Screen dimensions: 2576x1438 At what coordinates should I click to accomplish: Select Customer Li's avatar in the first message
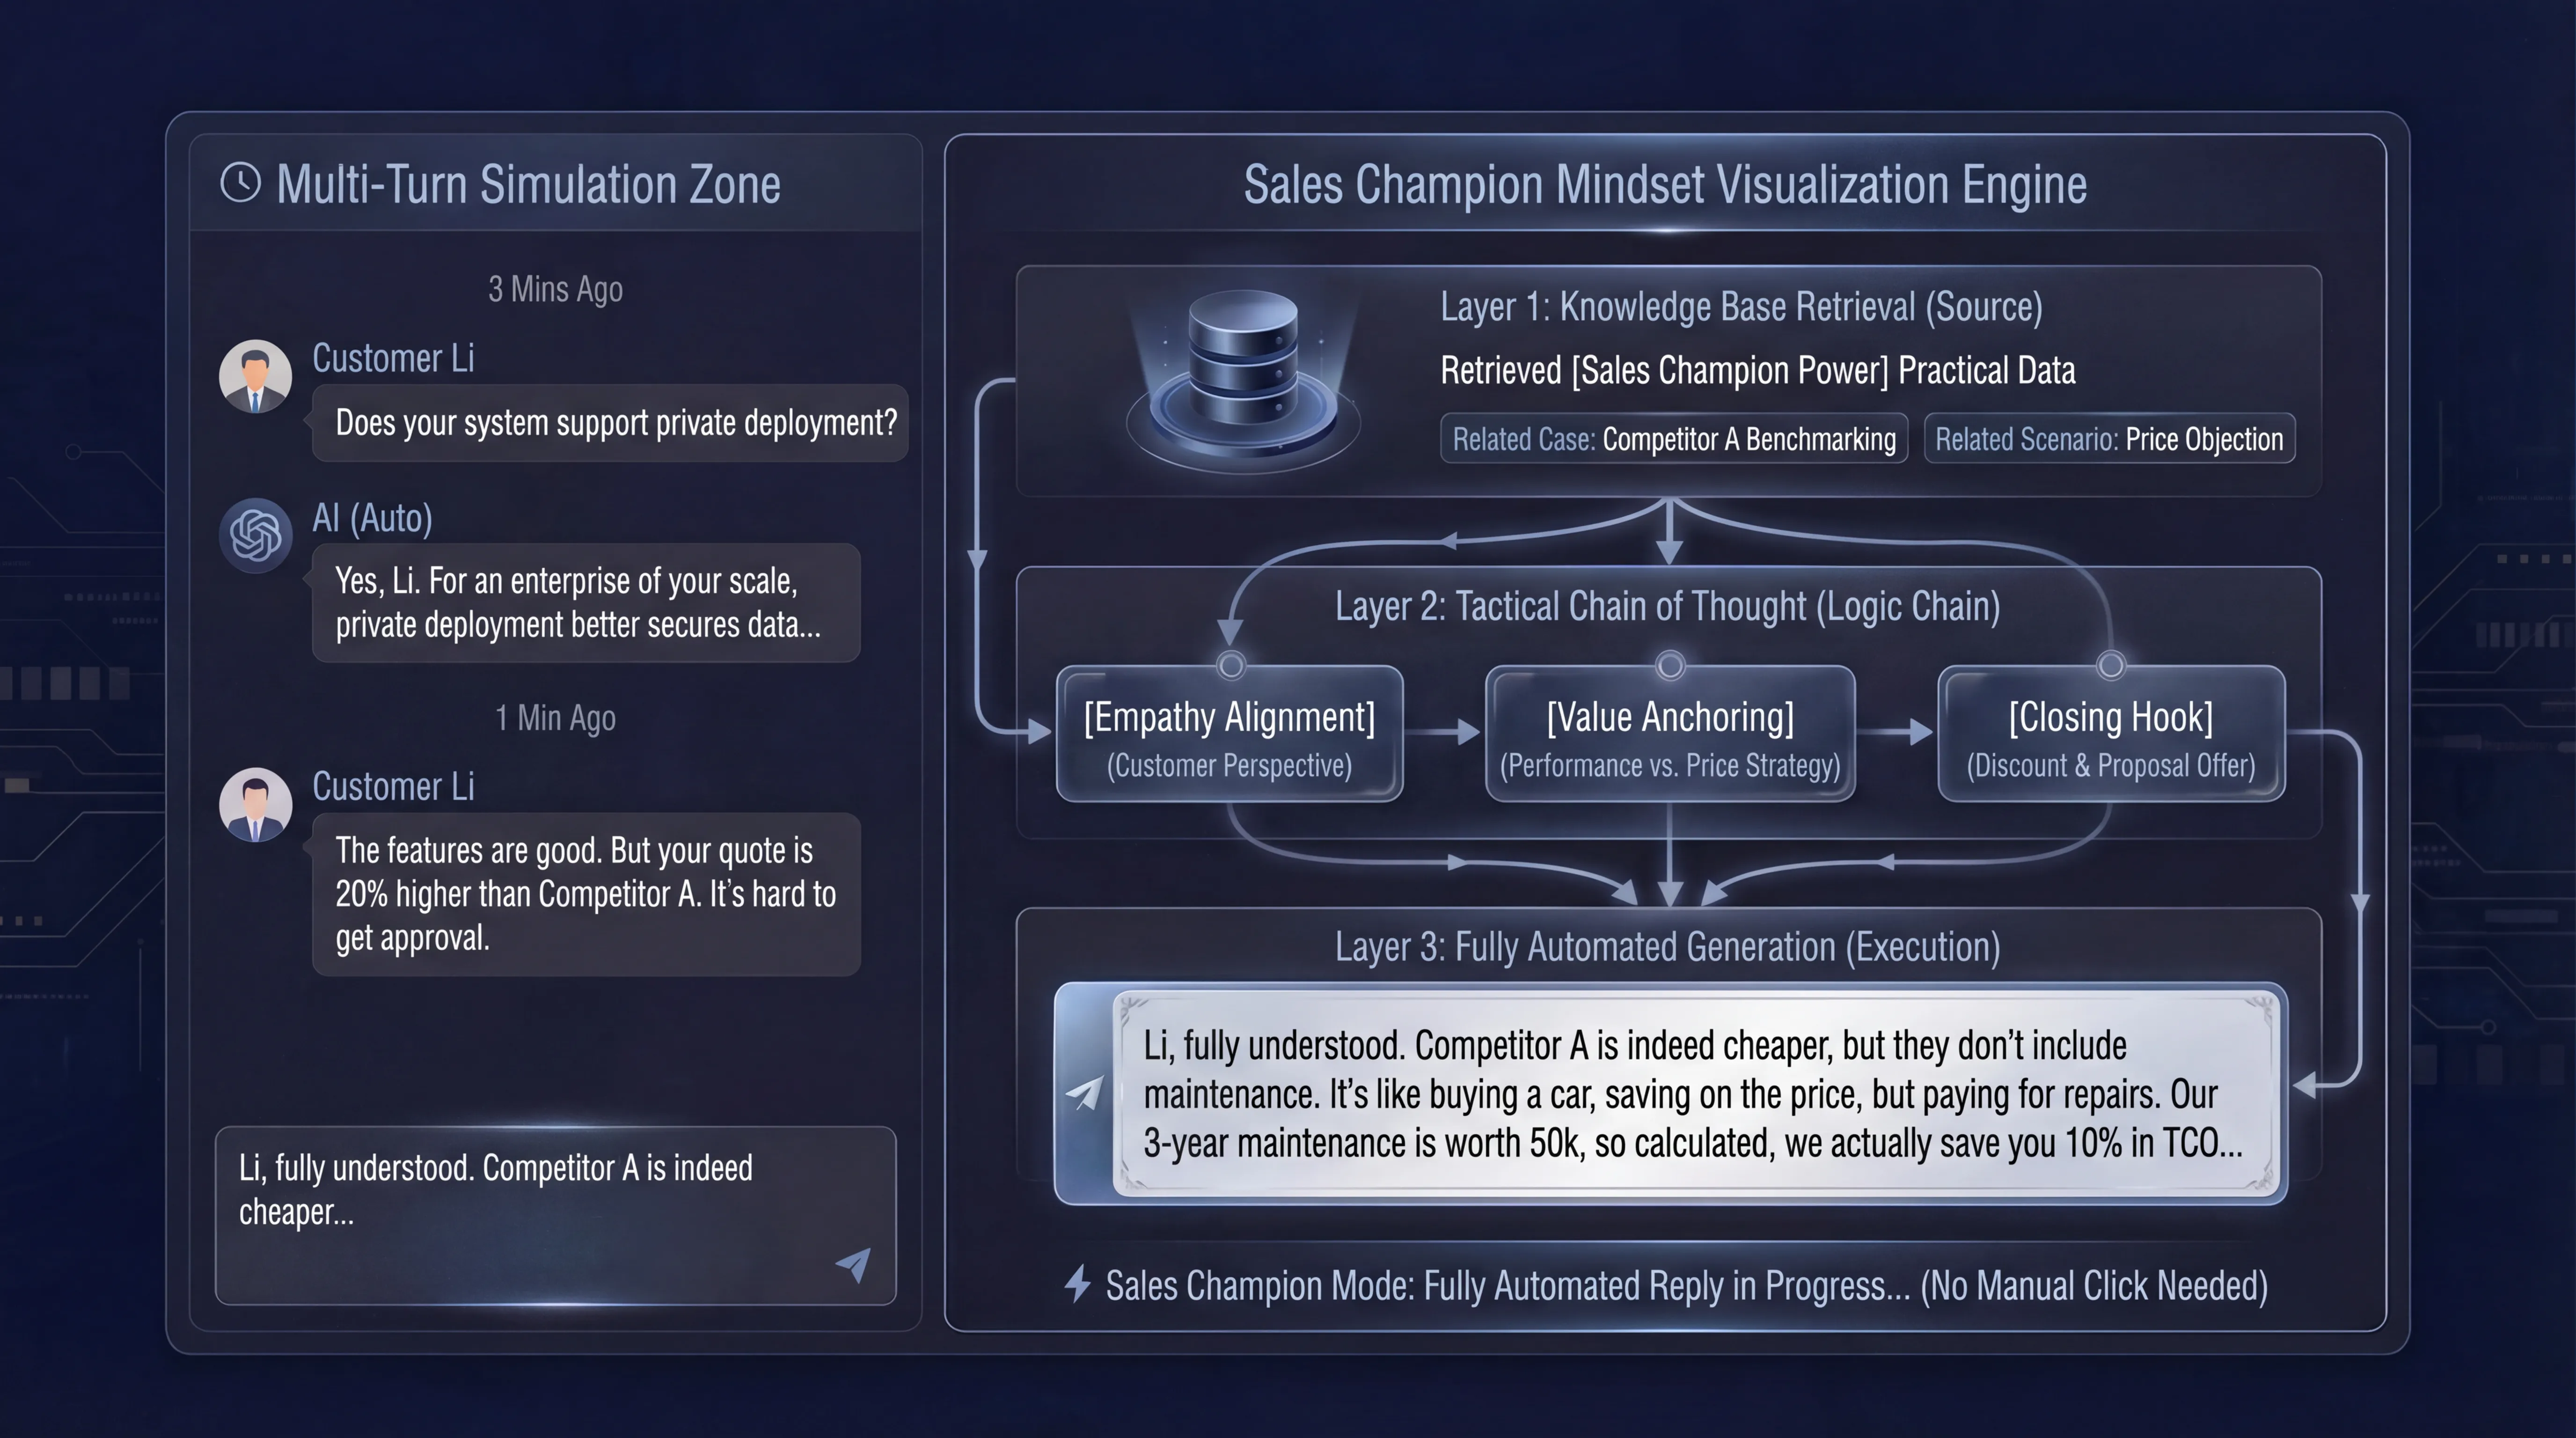(256, 377)
